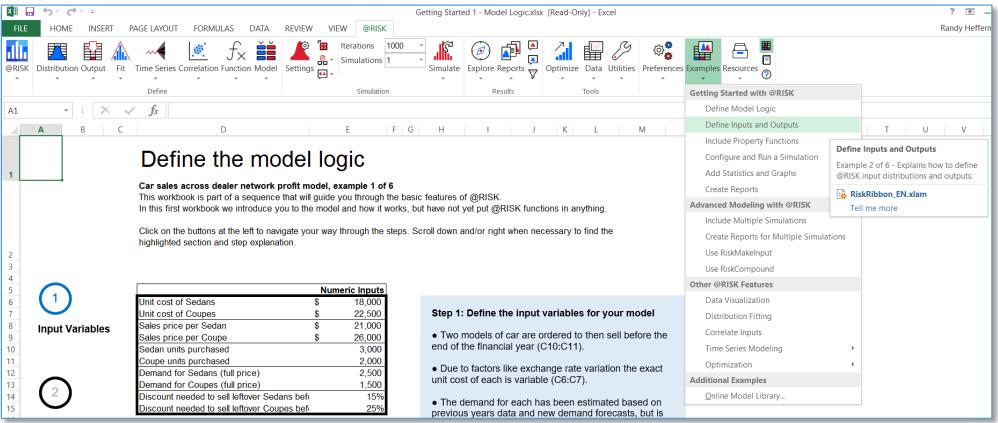Open the Simulations count dropdown
Image resolution: width=998 pixels, height=423 pixels.
pyautogui.click(x=421, y=60)
